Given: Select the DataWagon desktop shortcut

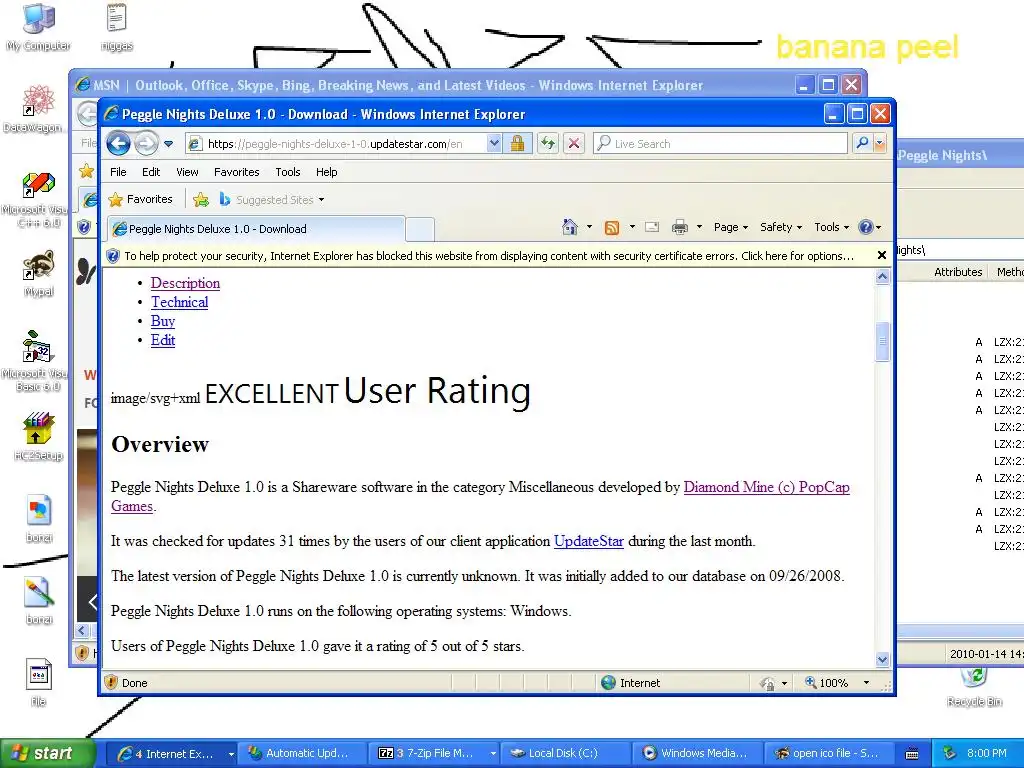Looking at the screenshot, I should 37,108.
